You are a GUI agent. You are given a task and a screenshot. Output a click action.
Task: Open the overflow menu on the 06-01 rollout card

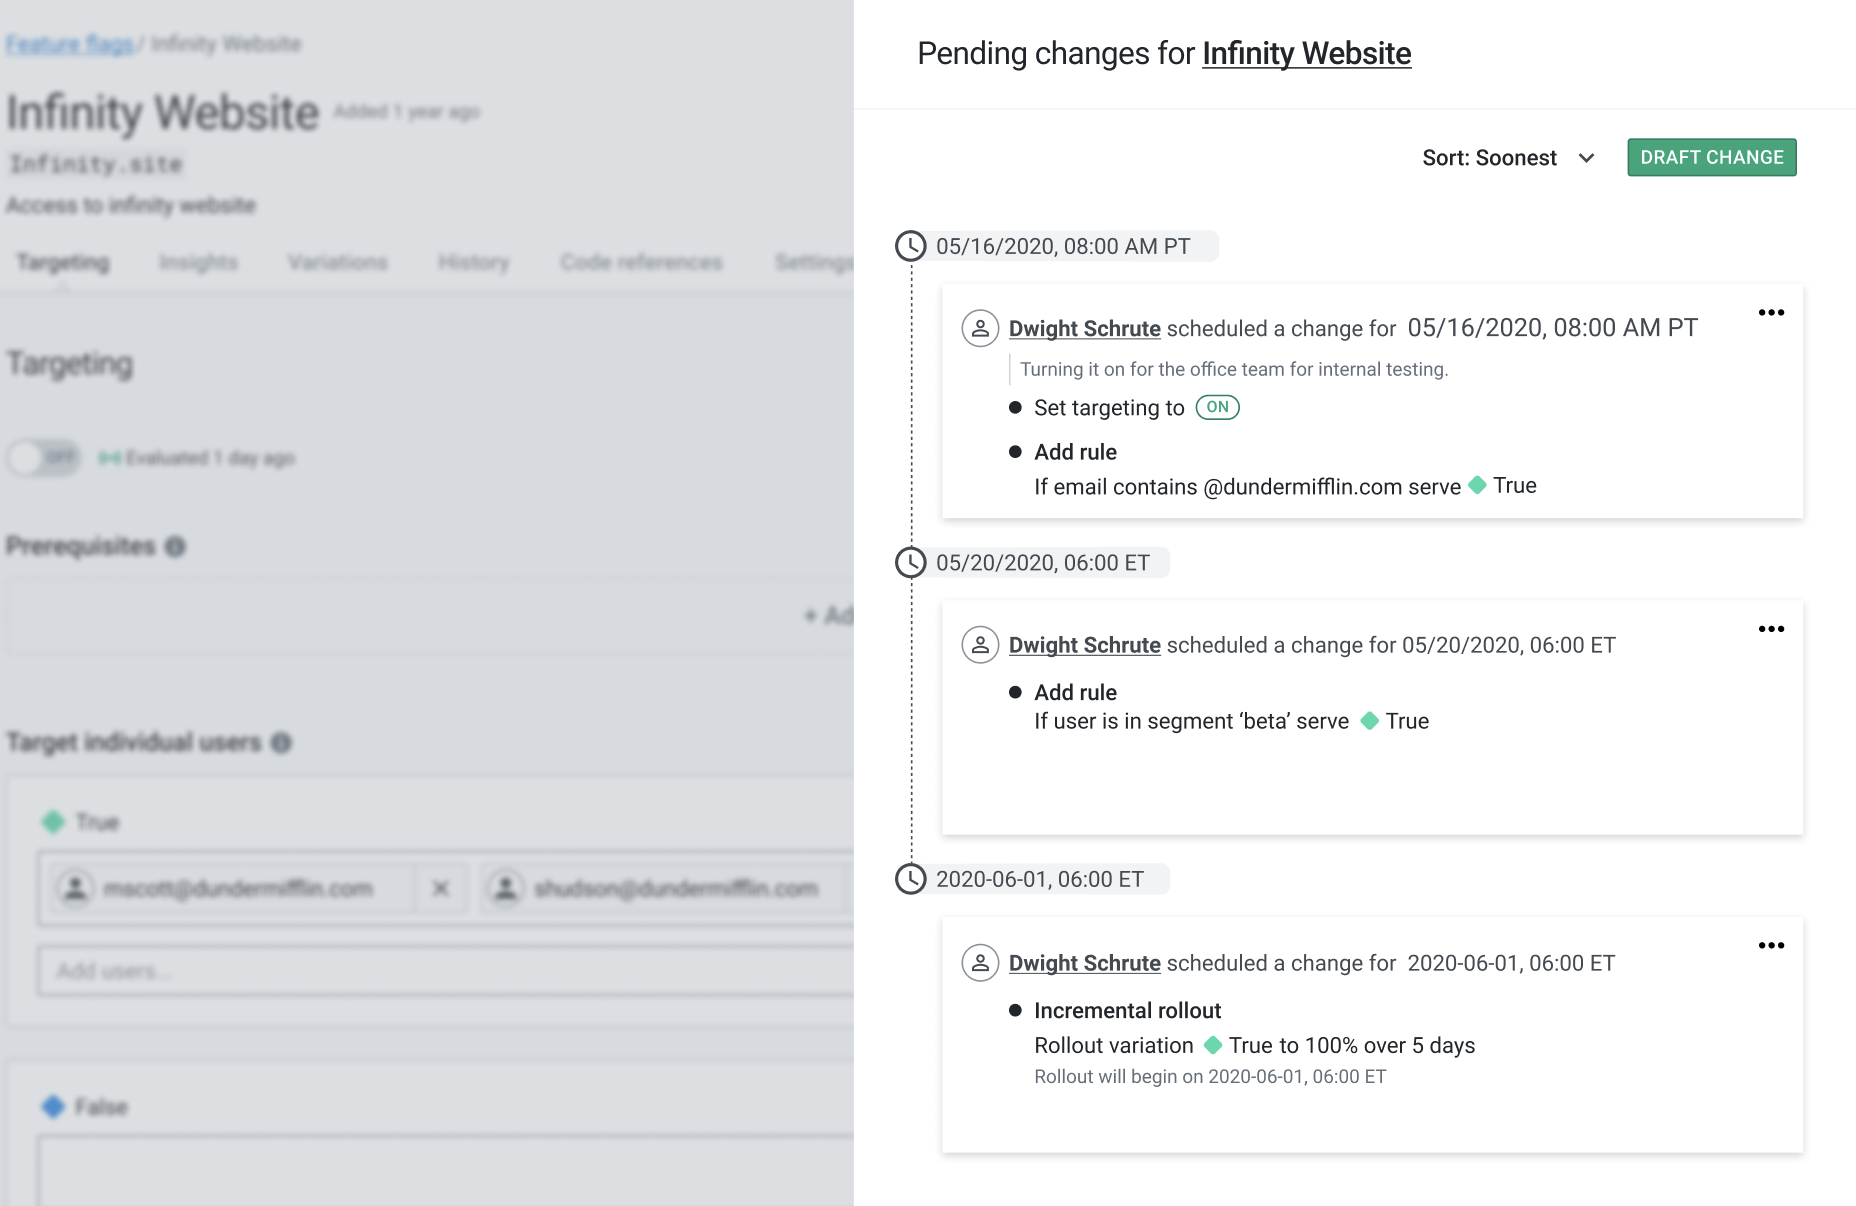click(1771, 945)
